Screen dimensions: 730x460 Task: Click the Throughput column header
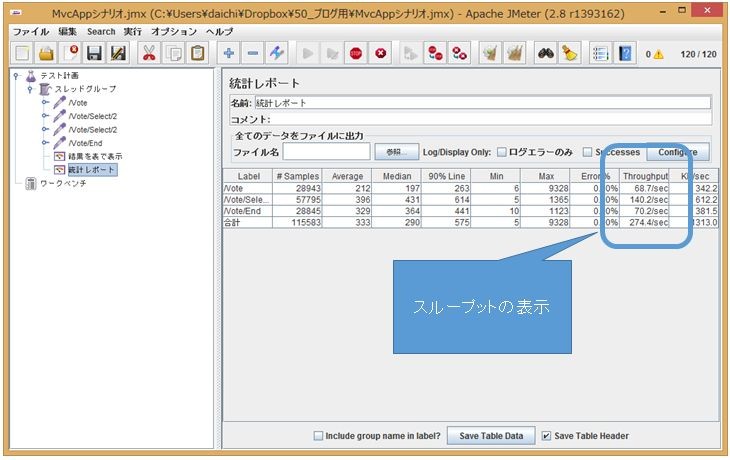(x=645, y=176)
